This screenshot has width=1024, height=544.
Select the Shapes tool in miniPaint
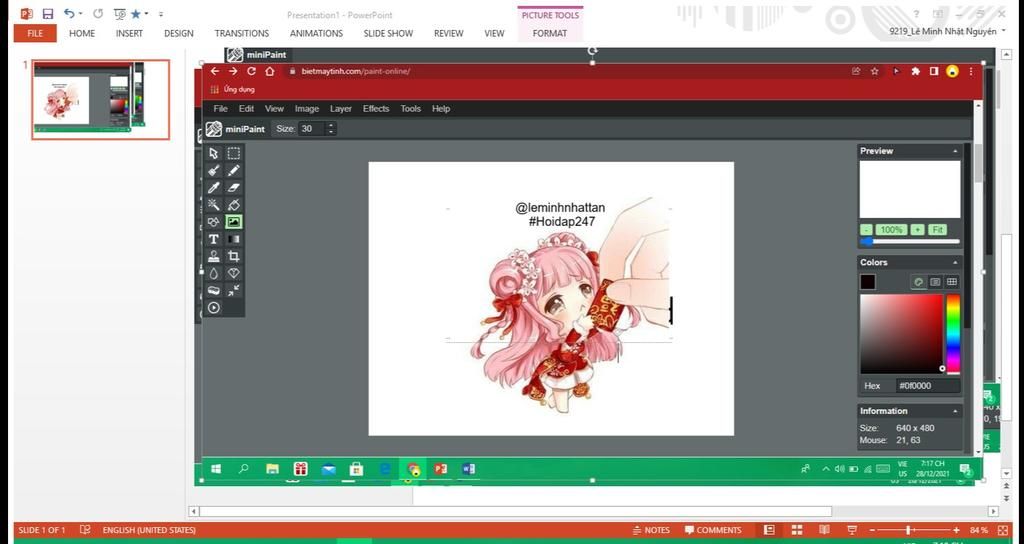[214, 222]
